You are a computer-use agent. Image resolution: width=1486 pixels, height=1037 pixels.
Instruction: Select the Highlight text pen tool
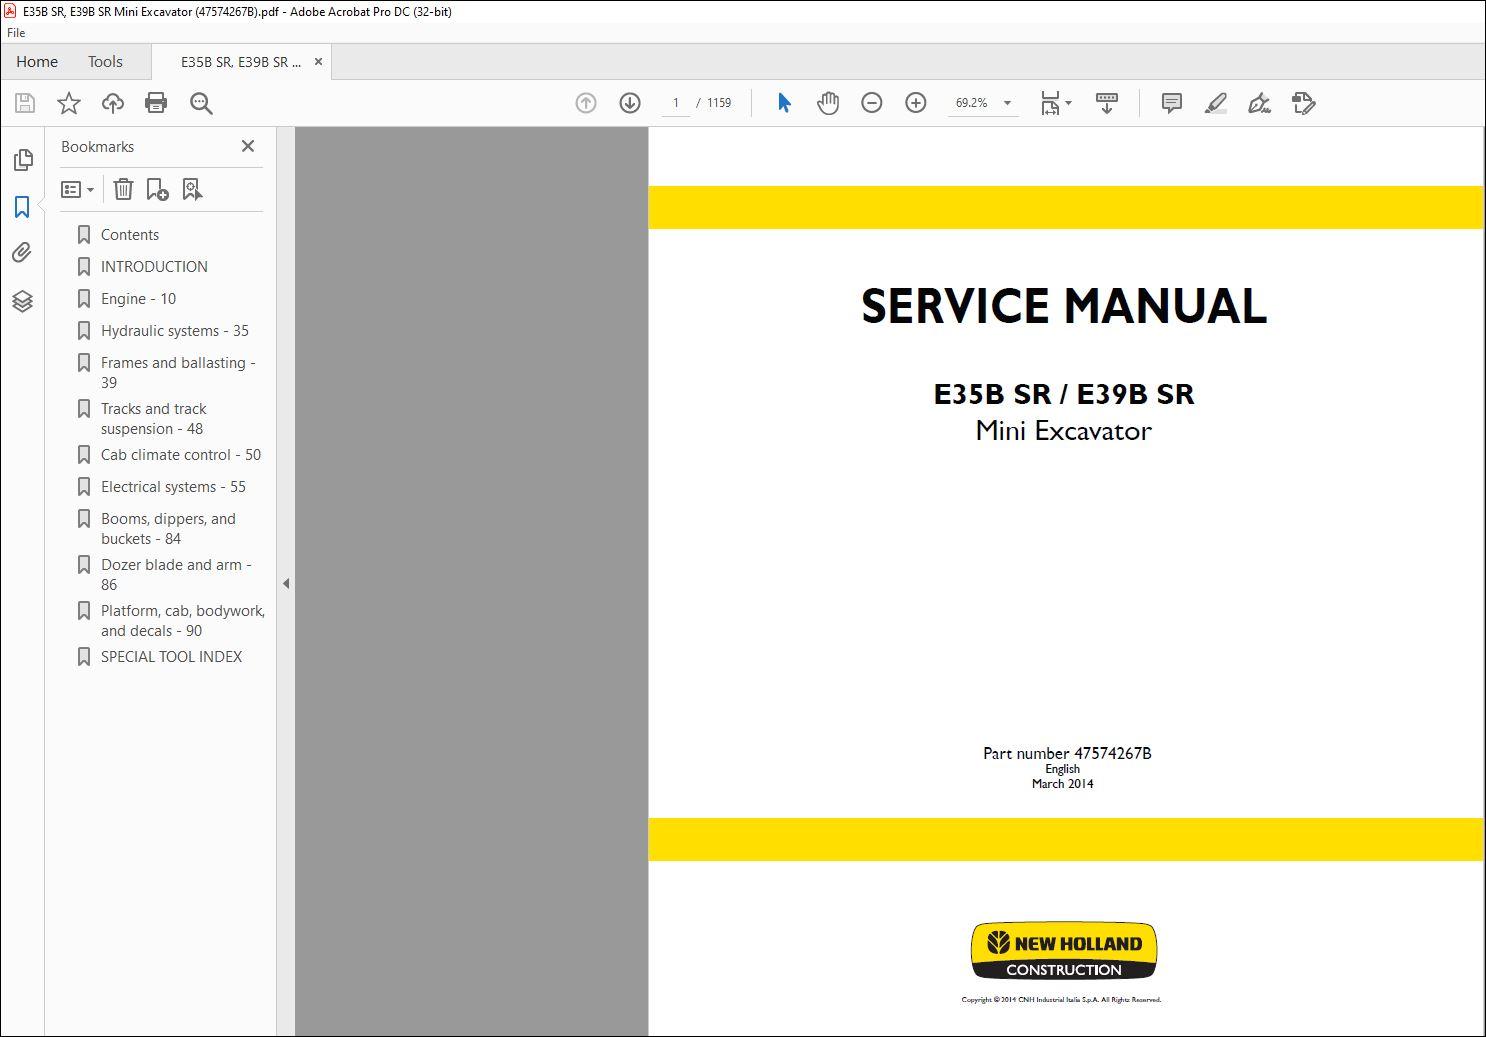tap(1215, 103)
